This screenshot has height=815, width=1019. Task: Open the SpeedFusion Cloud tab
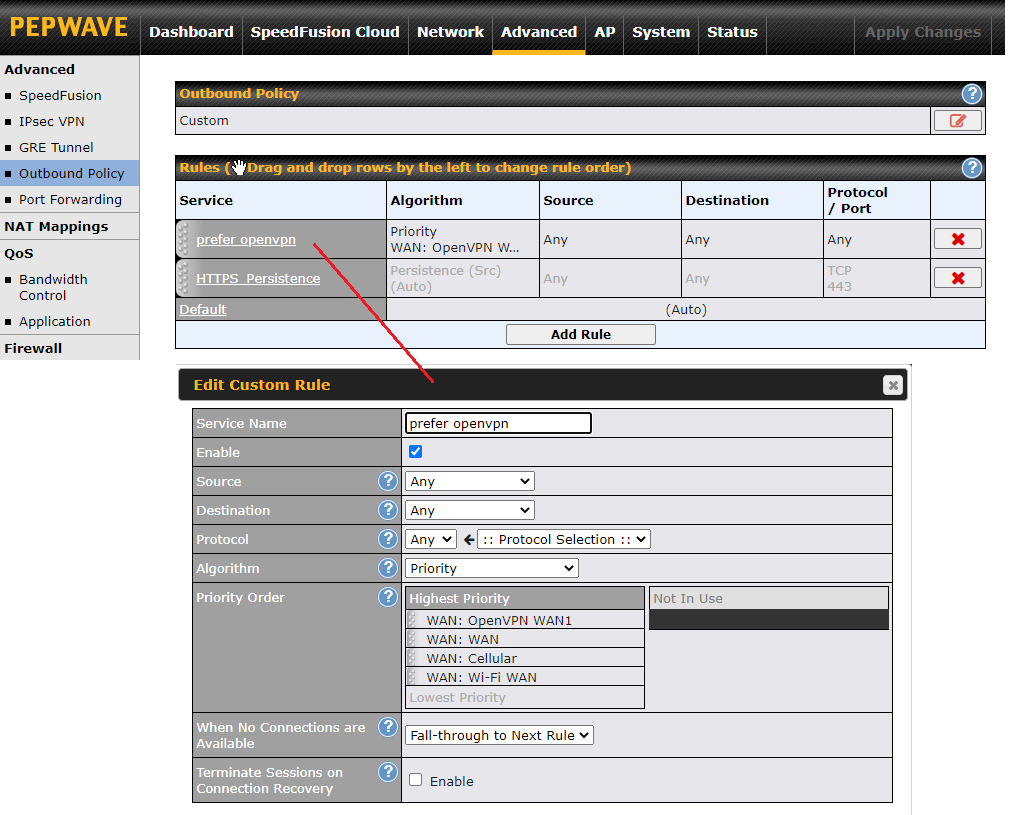pyautogui.click(x=325, y=32)
